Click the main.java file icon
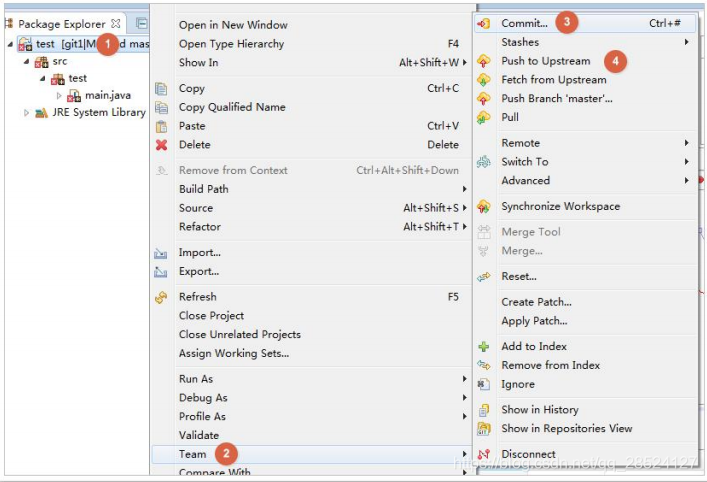 pyautogui.click(x=74, y=96)
